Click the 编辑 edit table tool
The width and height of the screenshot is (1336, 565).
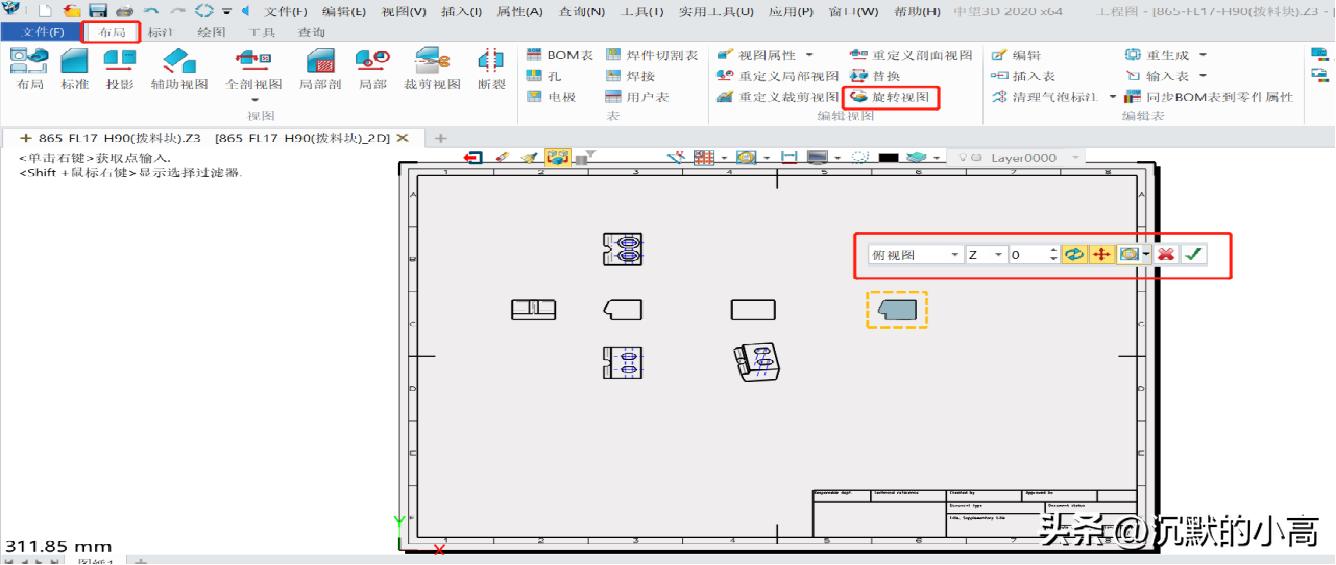pyautogui.click(x=1016, y=55)
